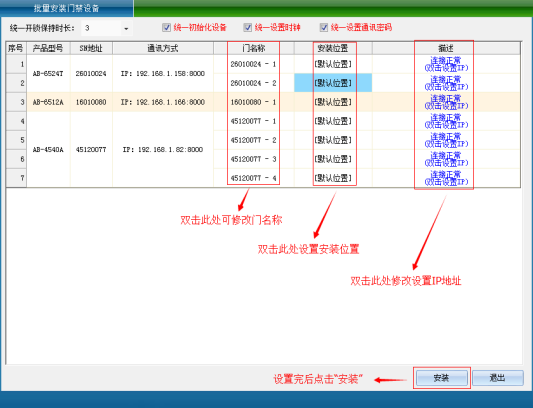The width and height of the screenshot is (533, 408).
Task: Select row number 3 header
Action: 16,102
